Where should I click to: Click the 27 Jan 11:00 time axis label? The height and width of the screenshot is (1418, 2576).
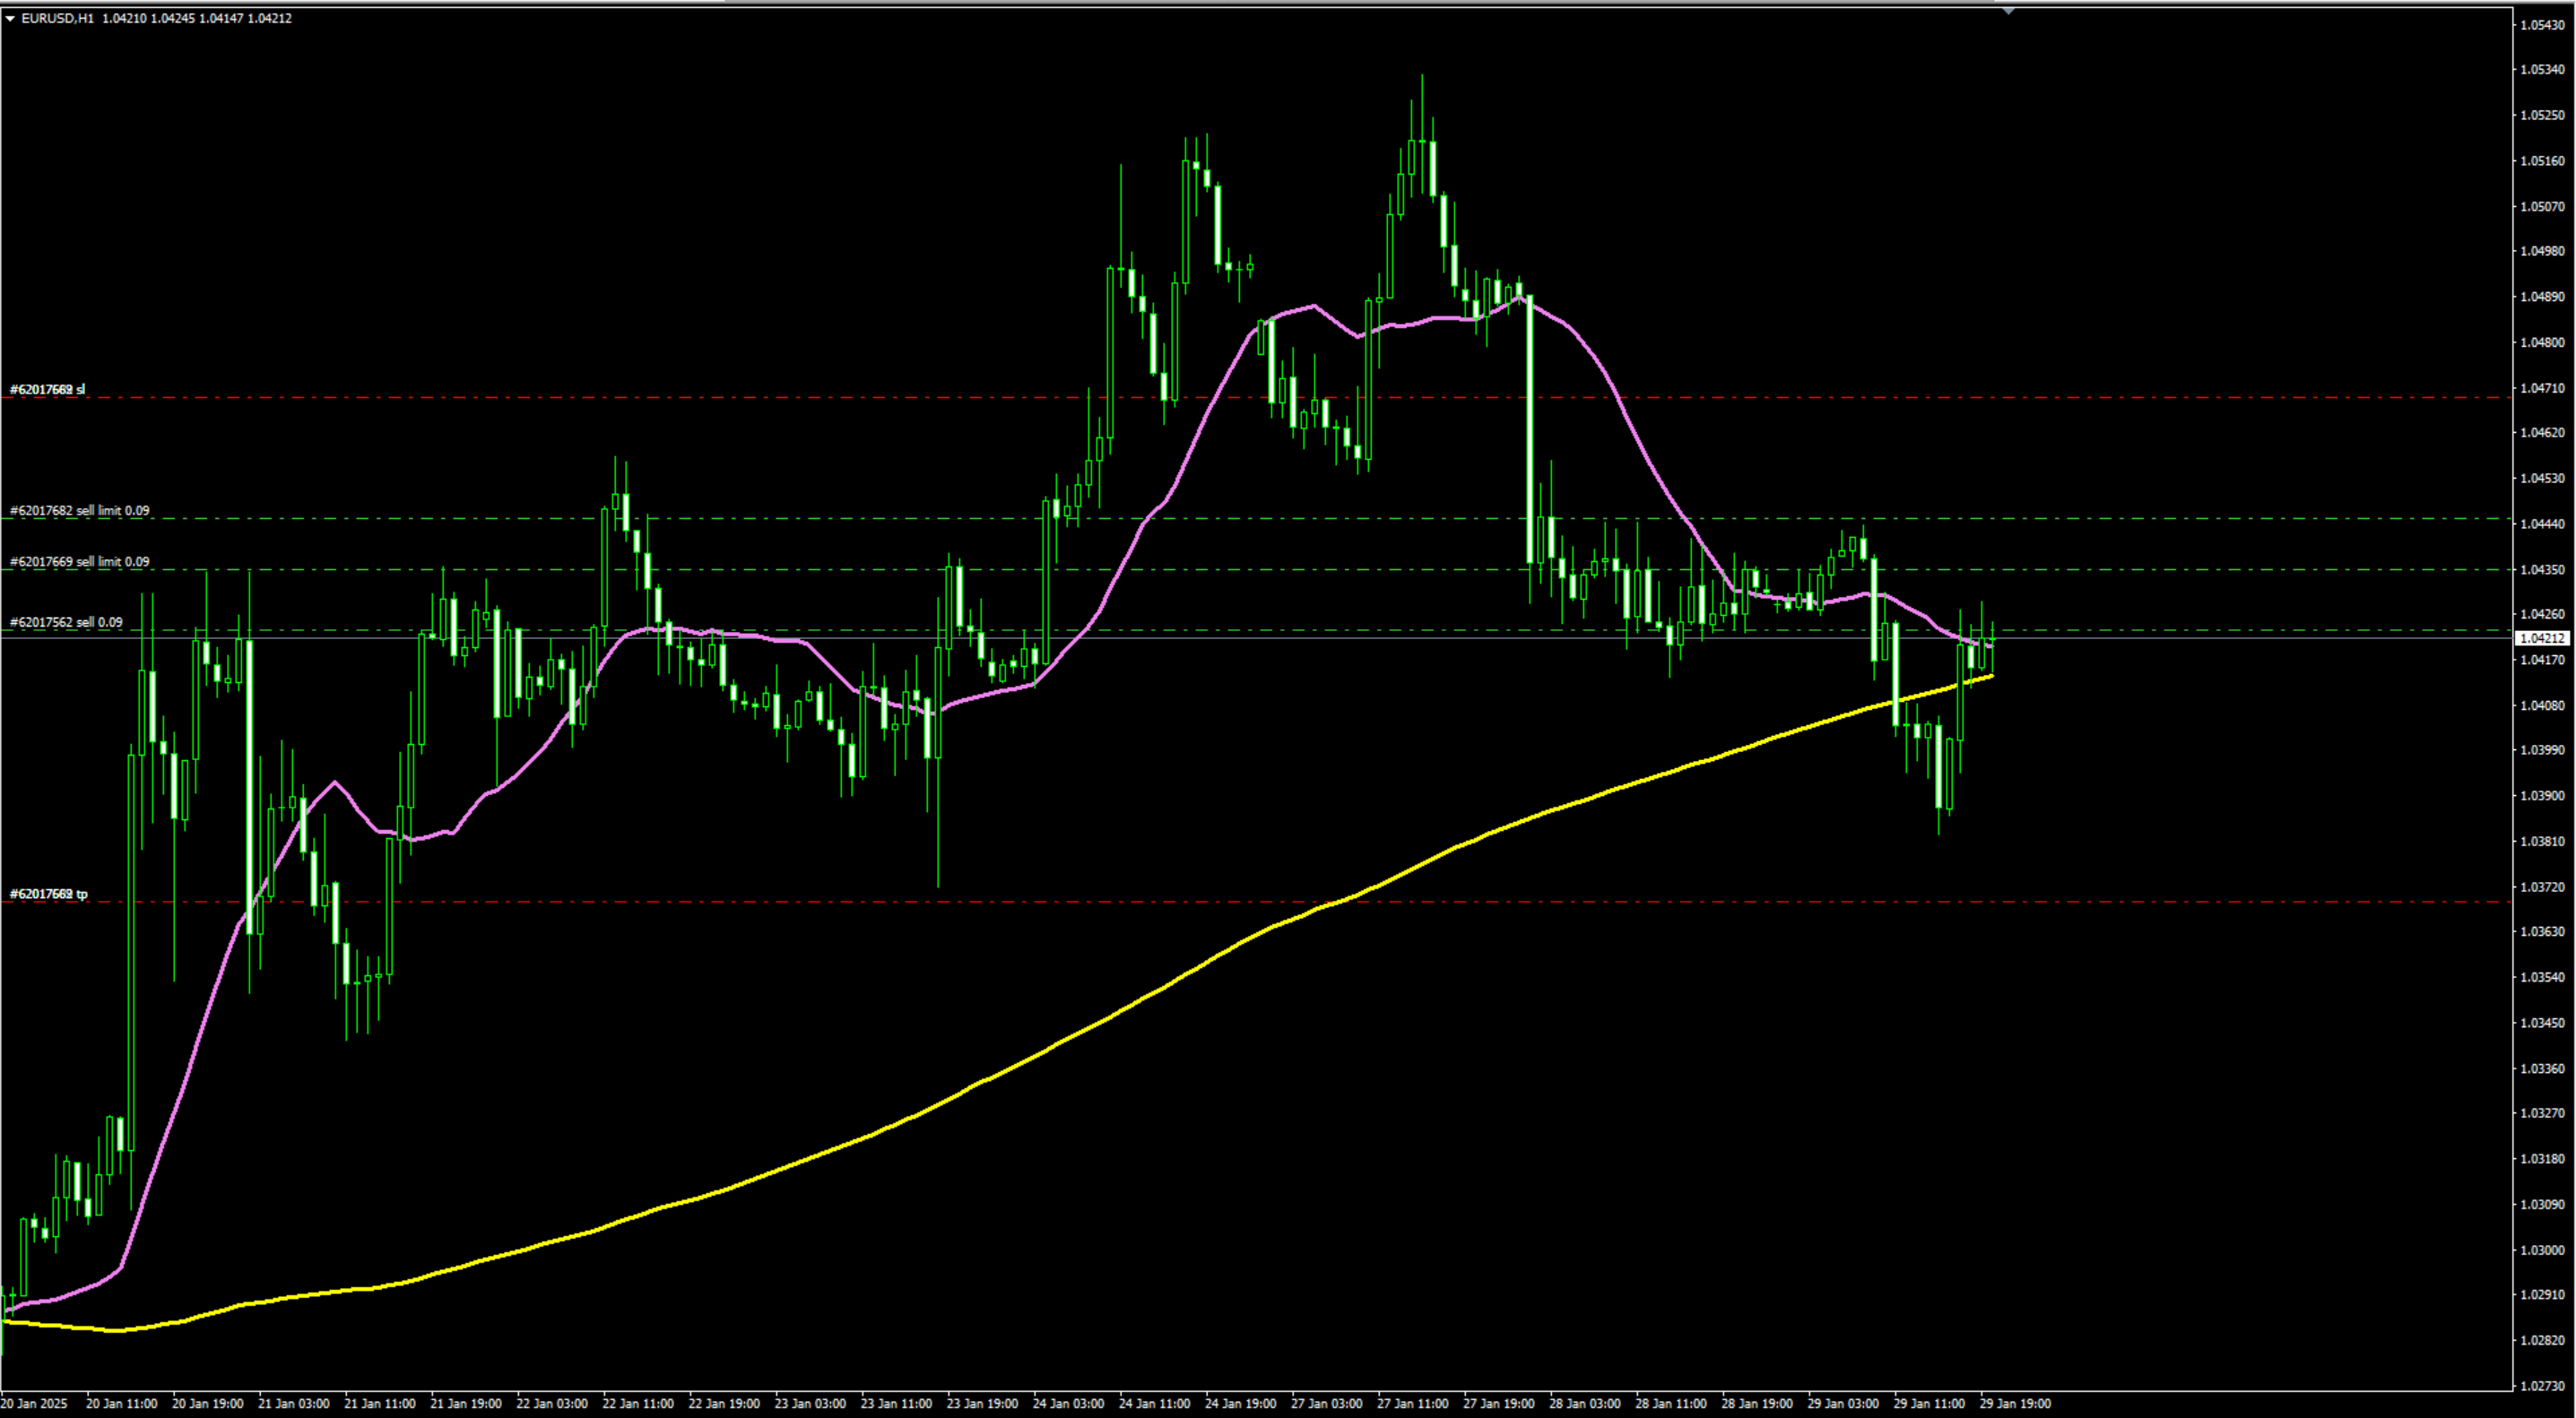1412,1404
